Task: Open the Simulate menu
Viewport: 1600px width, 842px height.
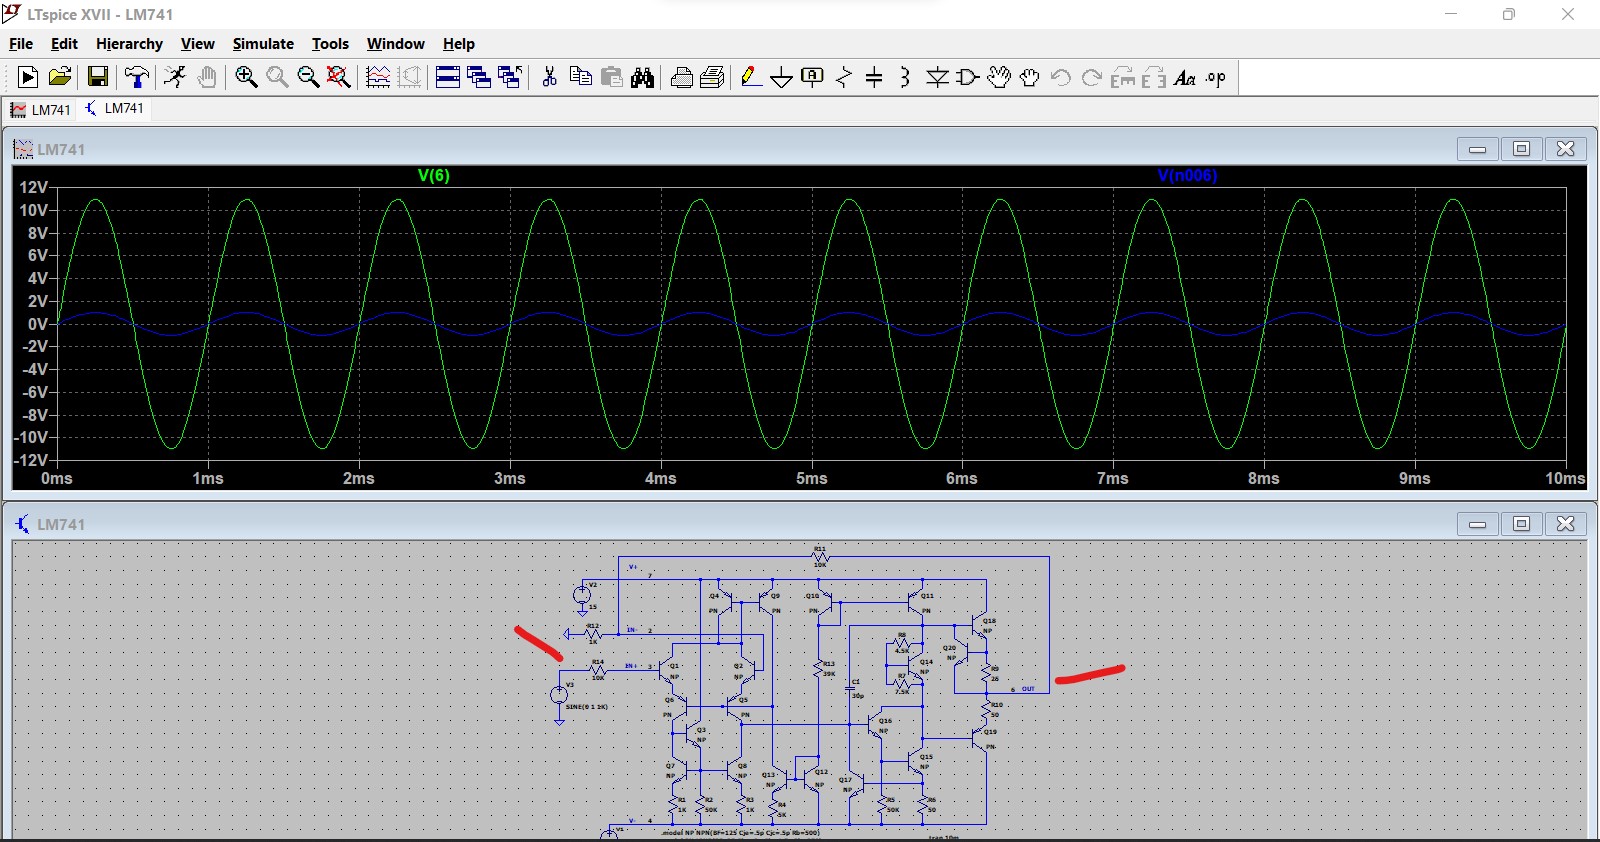Action: [x=263, y=44]
